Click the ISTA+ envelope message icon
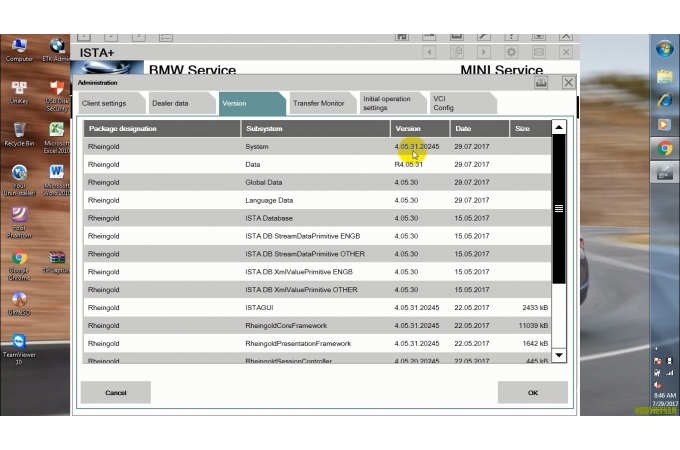This screenshot has width=680, height=450. tap(539, 52)
